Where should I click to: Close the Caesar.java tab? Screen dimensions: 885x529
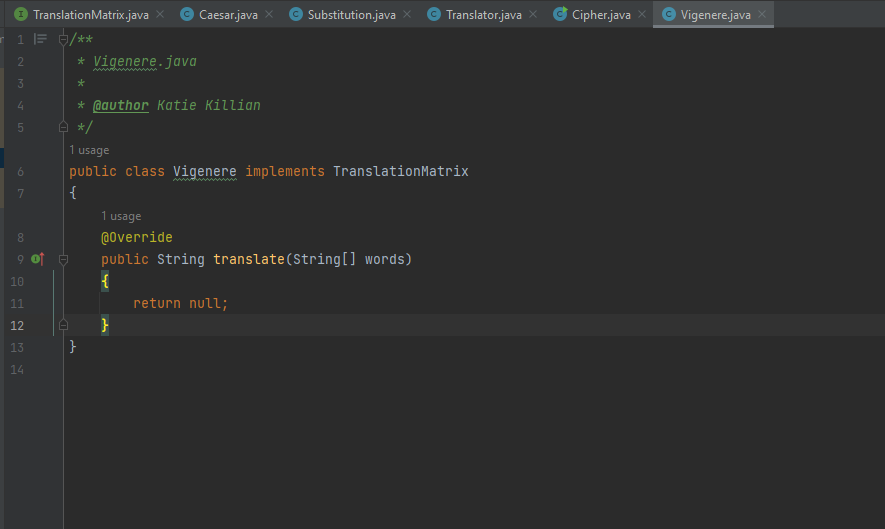pos(269,14)
